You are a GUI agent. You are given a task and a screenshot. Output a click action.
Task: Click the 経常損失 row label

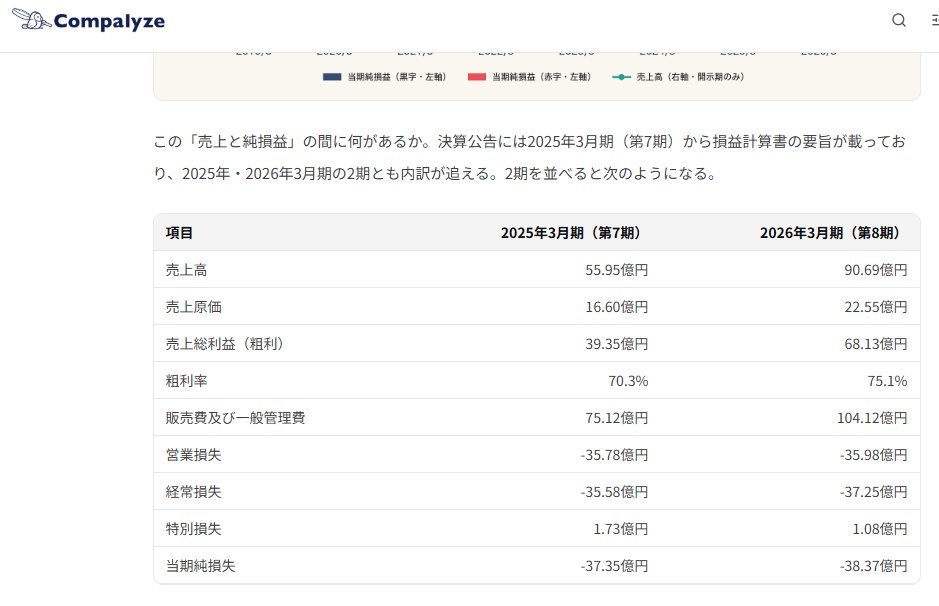click(x=193, y=492)
